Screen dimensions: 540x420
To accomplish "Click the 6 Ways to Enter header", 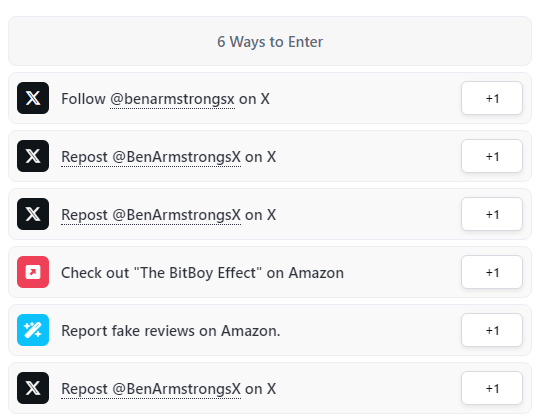I will [x=270, y=41].
